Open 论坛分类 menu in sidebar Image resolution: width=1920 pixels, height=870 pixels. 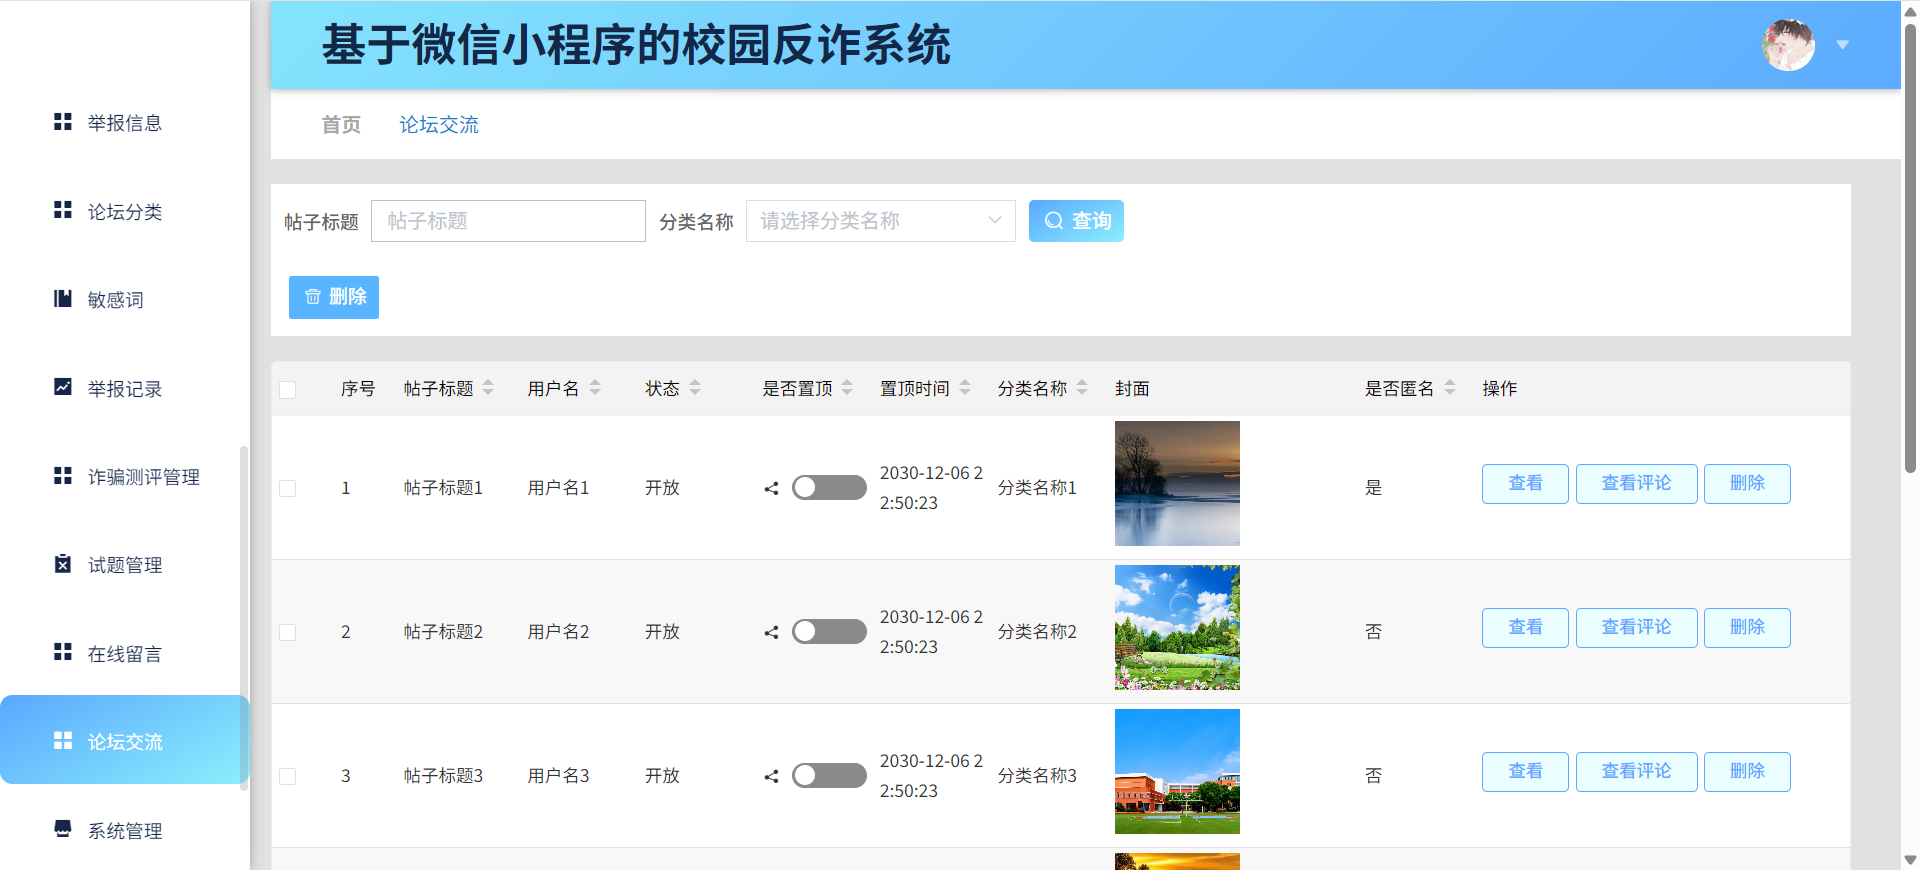pos(125,211)
